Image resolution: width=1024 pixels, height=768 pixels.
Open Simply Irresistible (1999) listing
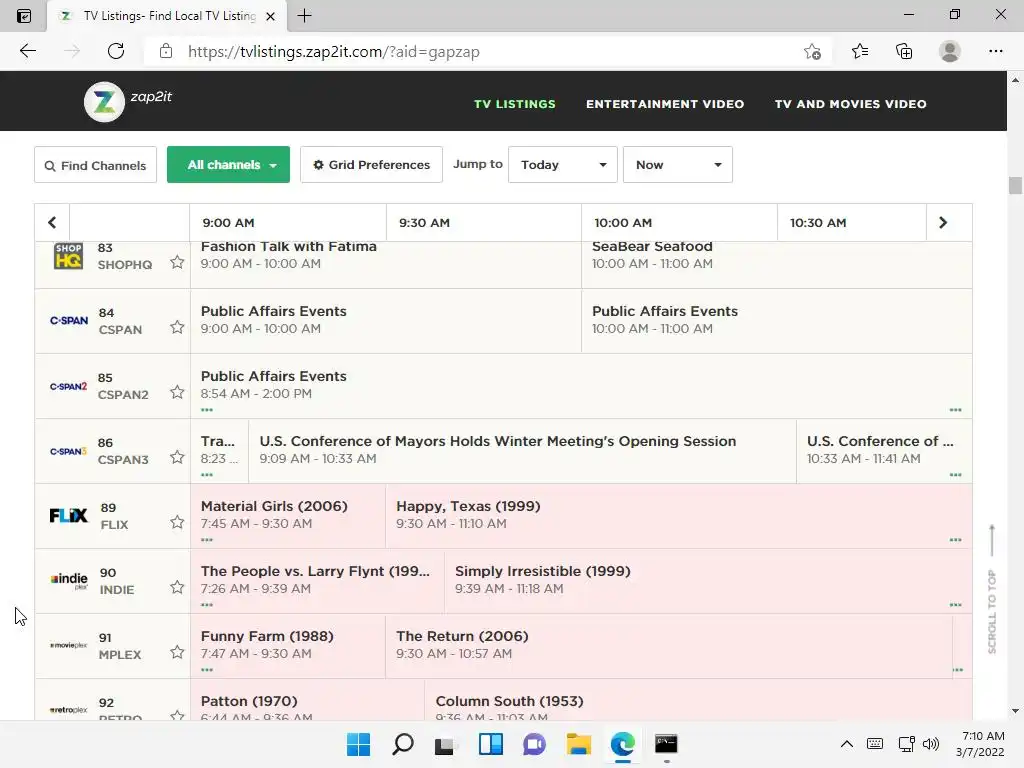tap(708, 581)
